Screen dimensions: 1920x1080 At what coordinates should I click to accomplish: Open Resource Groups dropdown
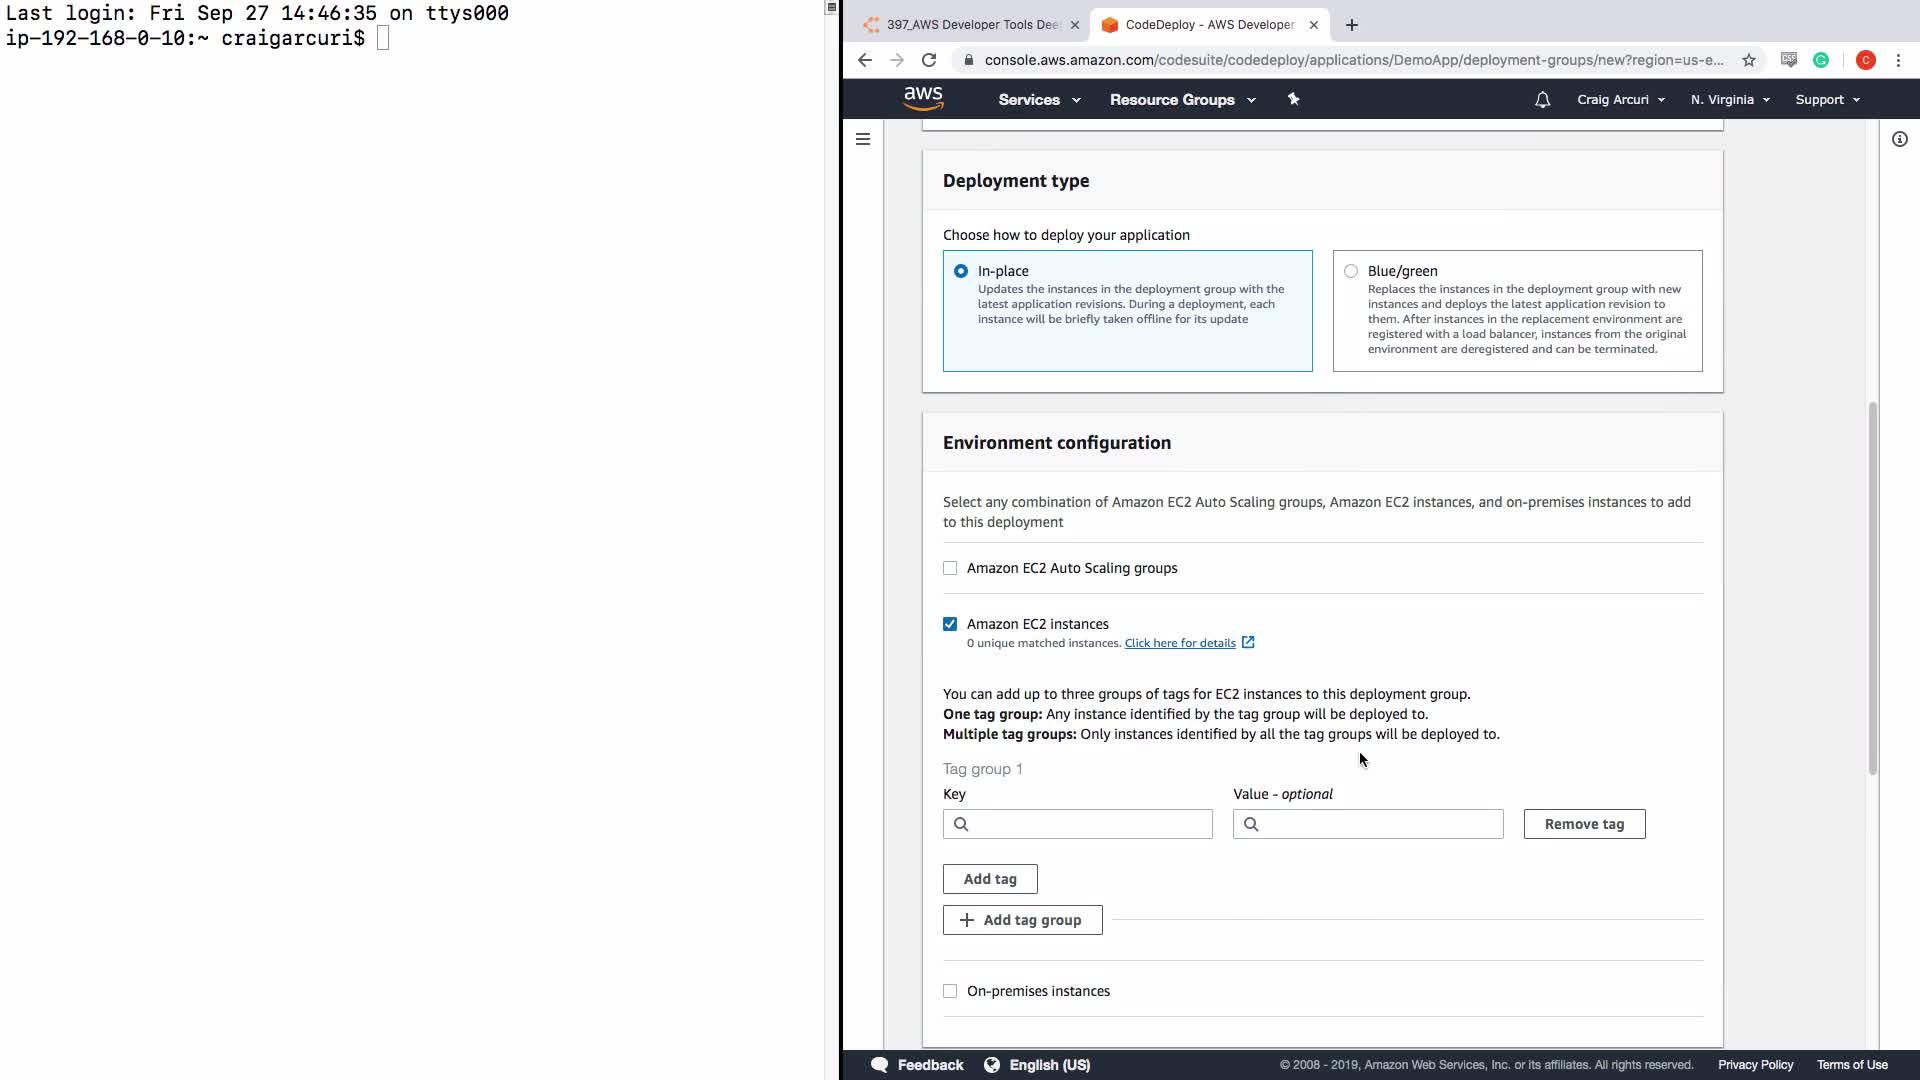(x=1182, y=100)
